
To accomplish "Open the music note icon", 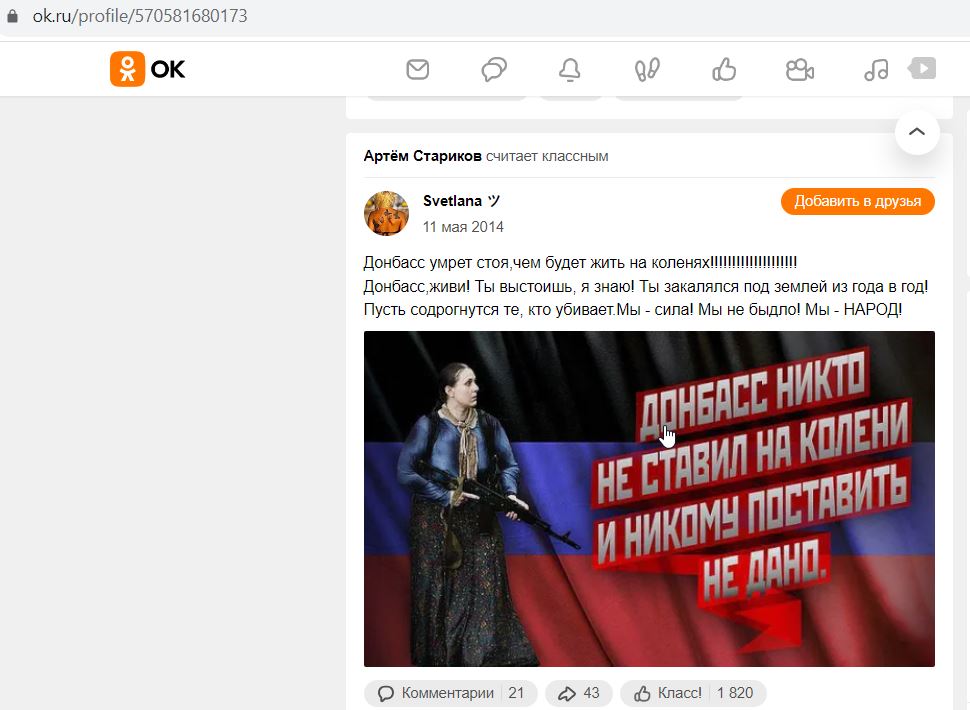I will [x=876, y=69].
